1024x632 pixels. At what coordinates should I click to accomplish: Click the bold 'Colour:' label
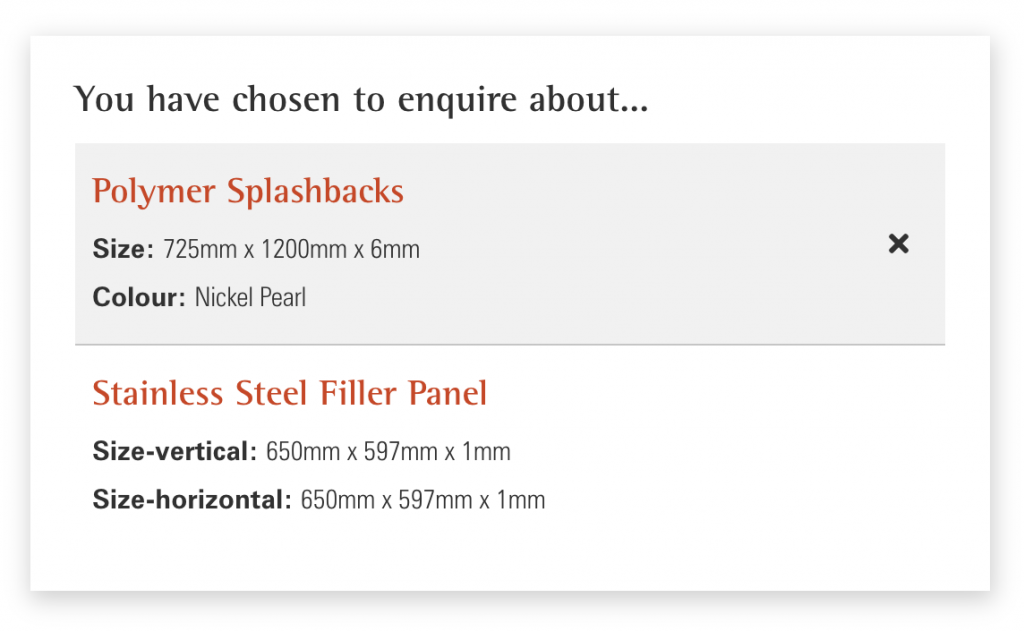pyautogui.click(x=139, y=297)
